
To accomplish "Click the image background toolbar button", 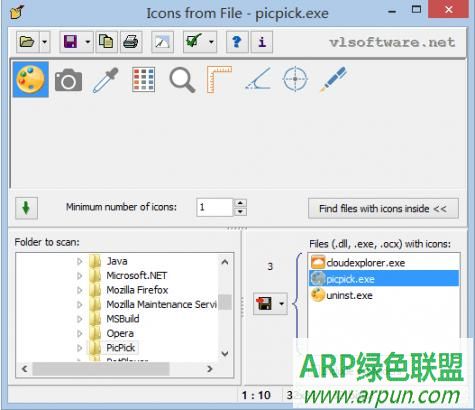I will [x=162, y=42].
